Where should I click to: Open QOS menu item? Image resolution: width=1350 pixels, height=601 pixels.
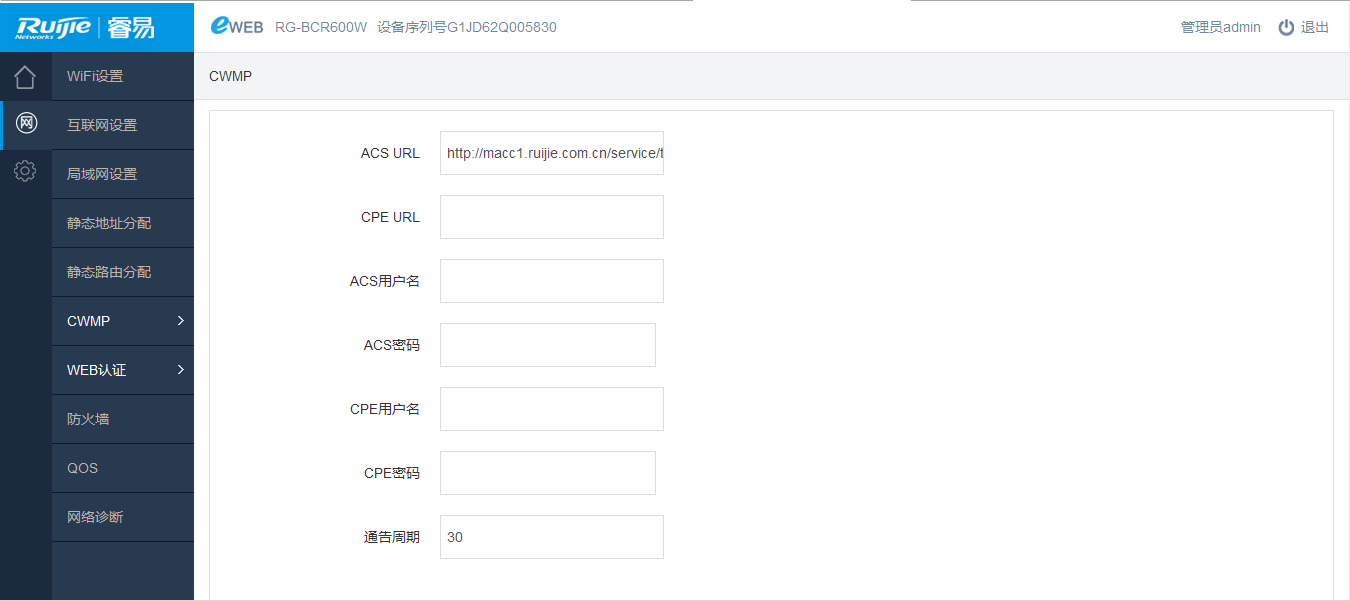pyautogui.click(x=123, y=468)
